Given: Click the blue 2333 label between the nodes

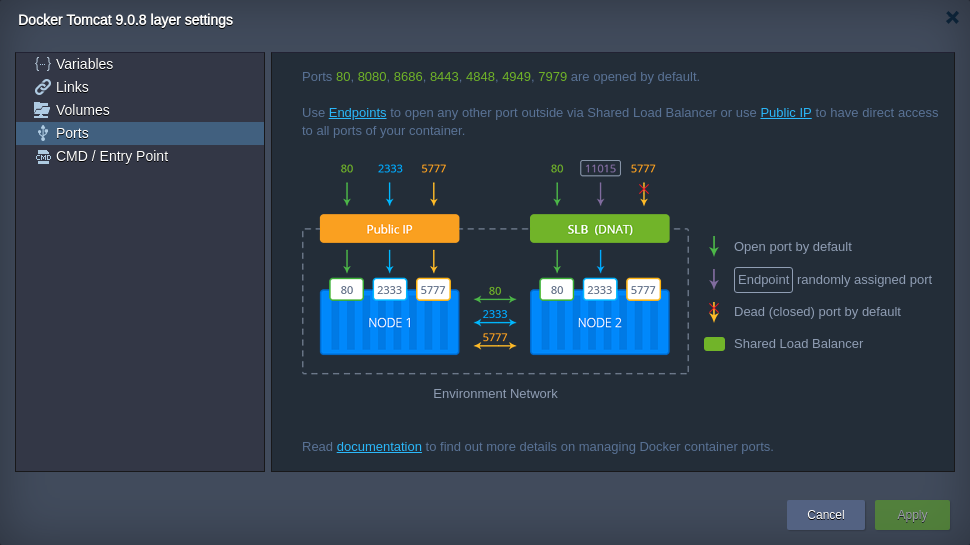Looking at the screenshot, I should (495, 314).
